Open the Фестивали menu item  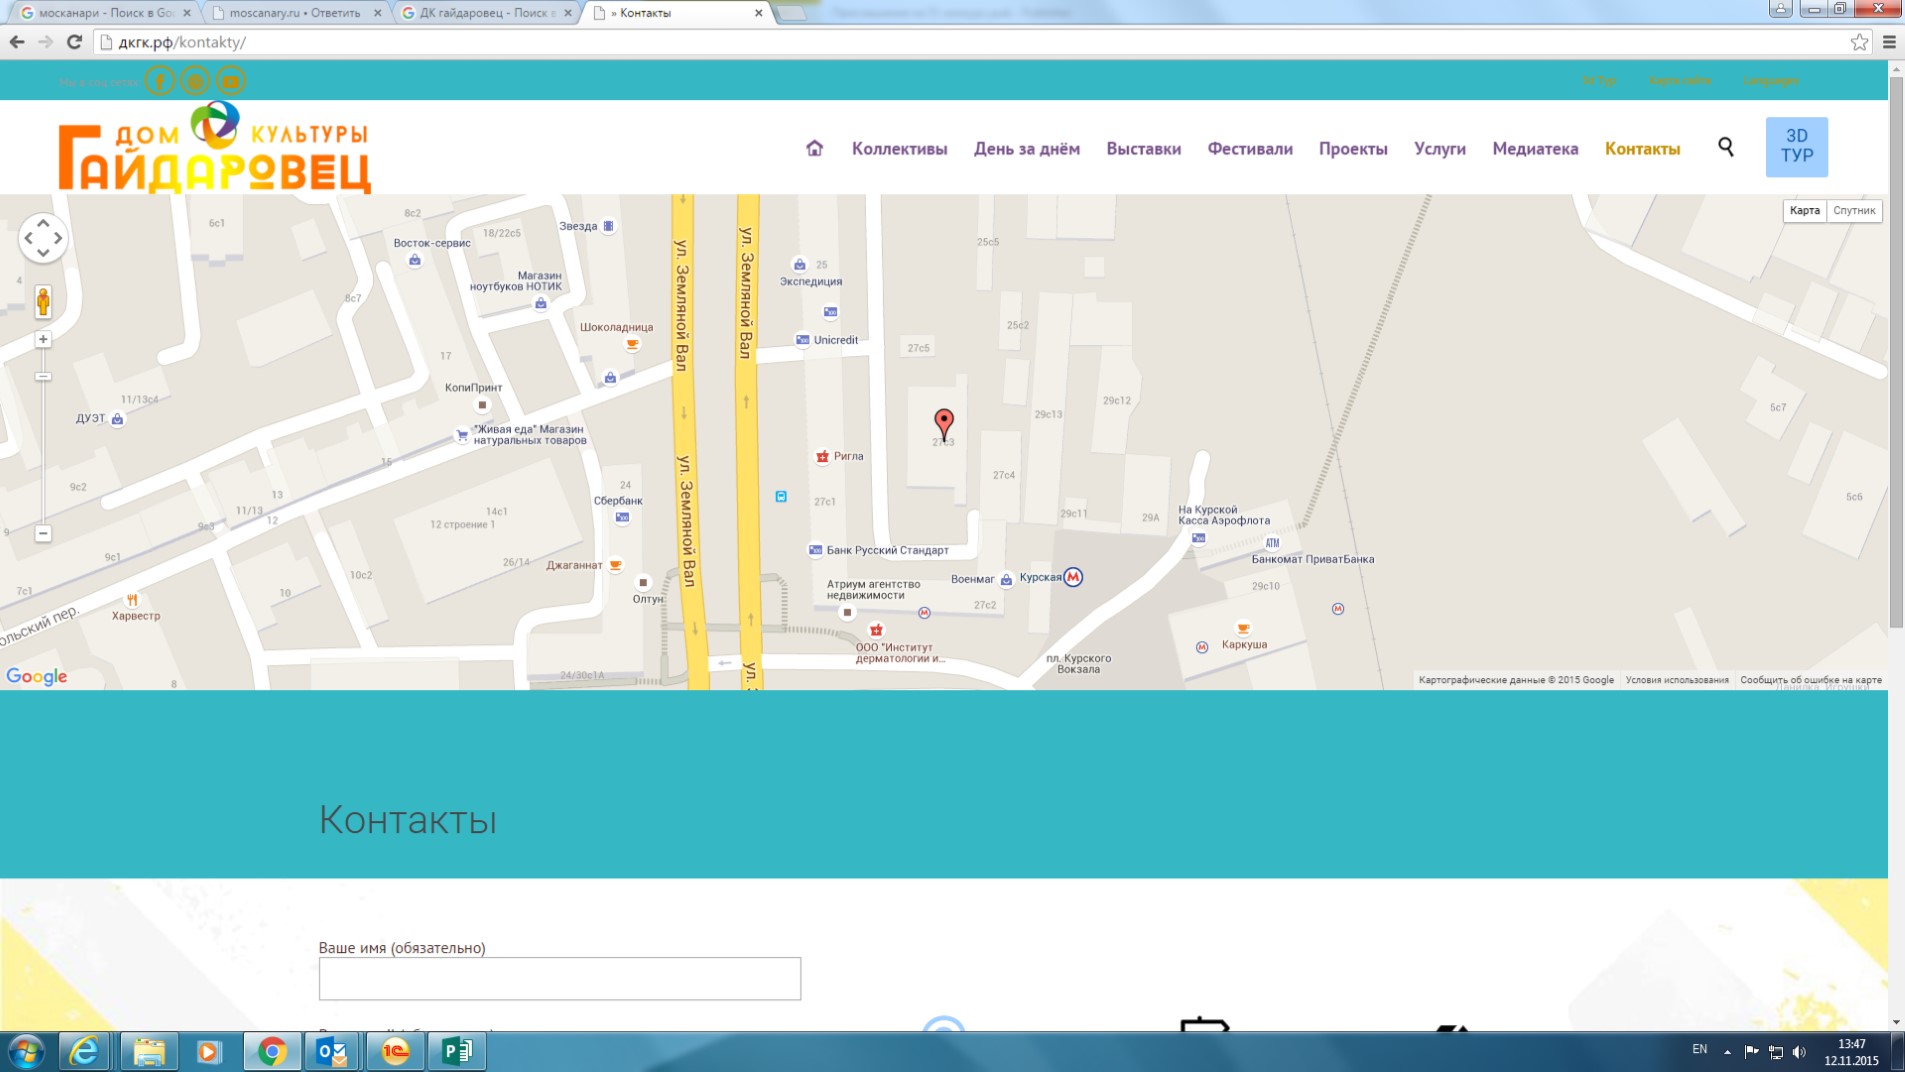coord(1249,148)
